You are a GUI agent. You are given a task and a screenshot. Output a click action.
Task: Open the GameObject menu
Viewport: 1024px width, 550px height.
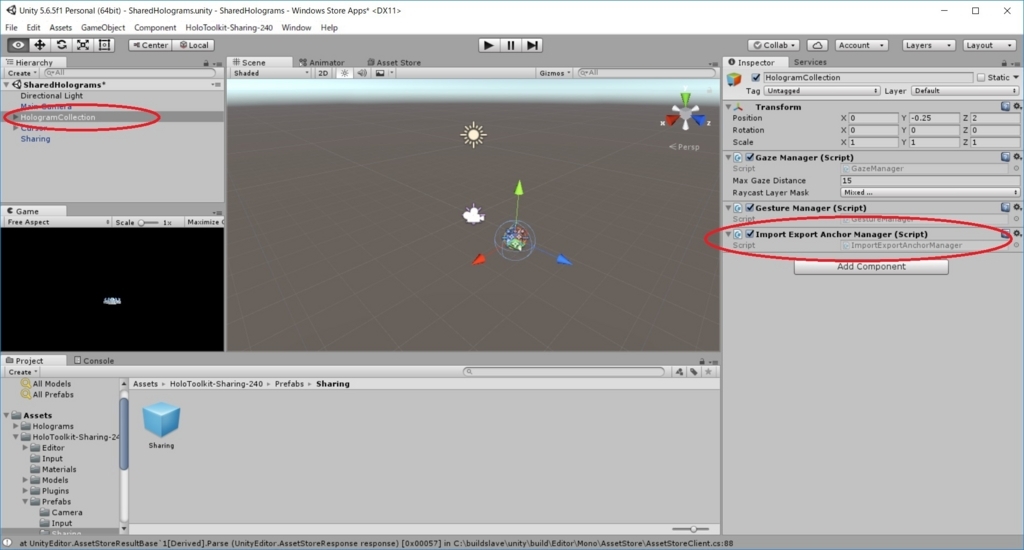pos(103,27)
